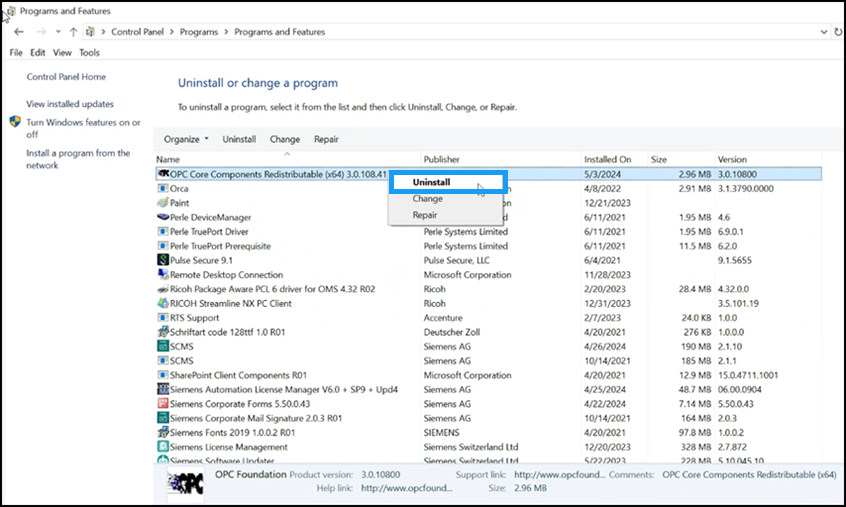Click the Siemens Corporate Forms icon
Viewport: 846px width, 507px height.
point(162,404)
